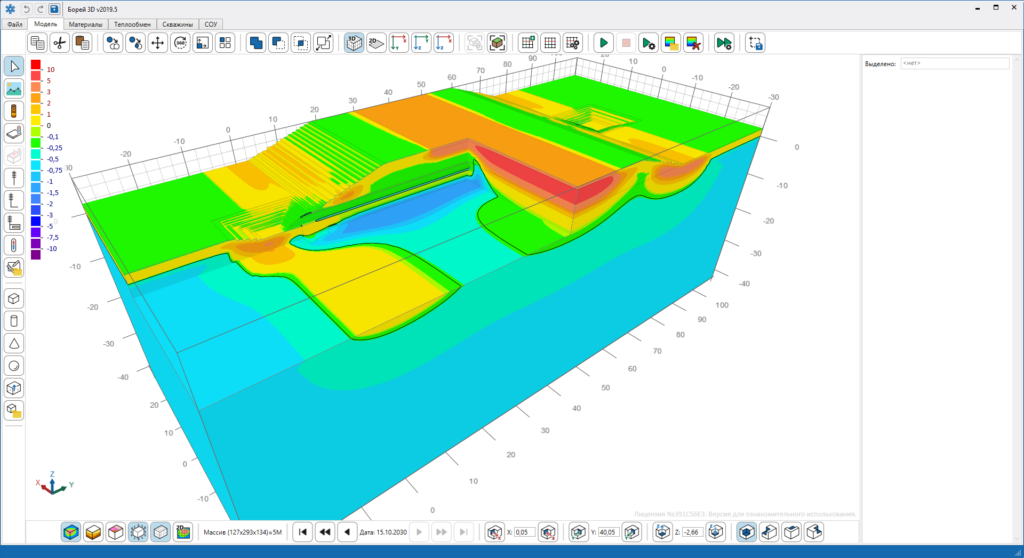Screen dimensions: 1024x558
Task: Jump to first date step button
Action: pos(302,532)
